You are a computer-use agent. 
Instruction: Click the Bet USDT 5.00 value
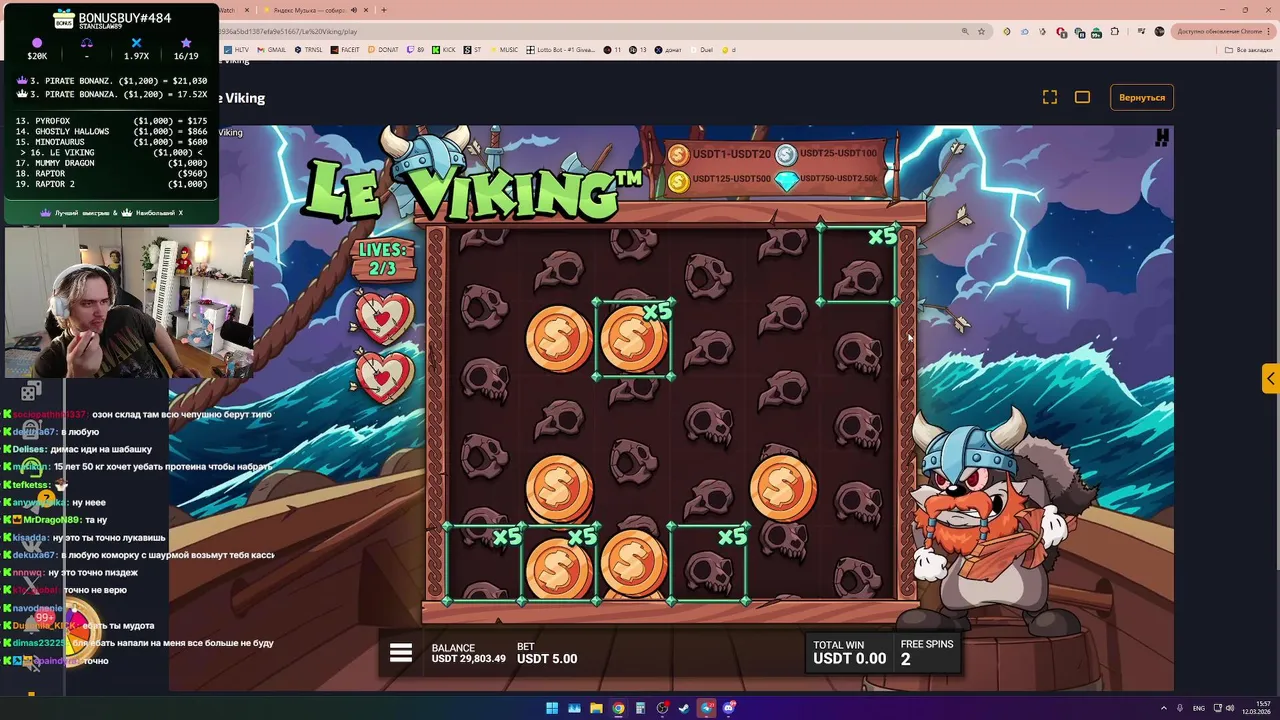(546, 658)
